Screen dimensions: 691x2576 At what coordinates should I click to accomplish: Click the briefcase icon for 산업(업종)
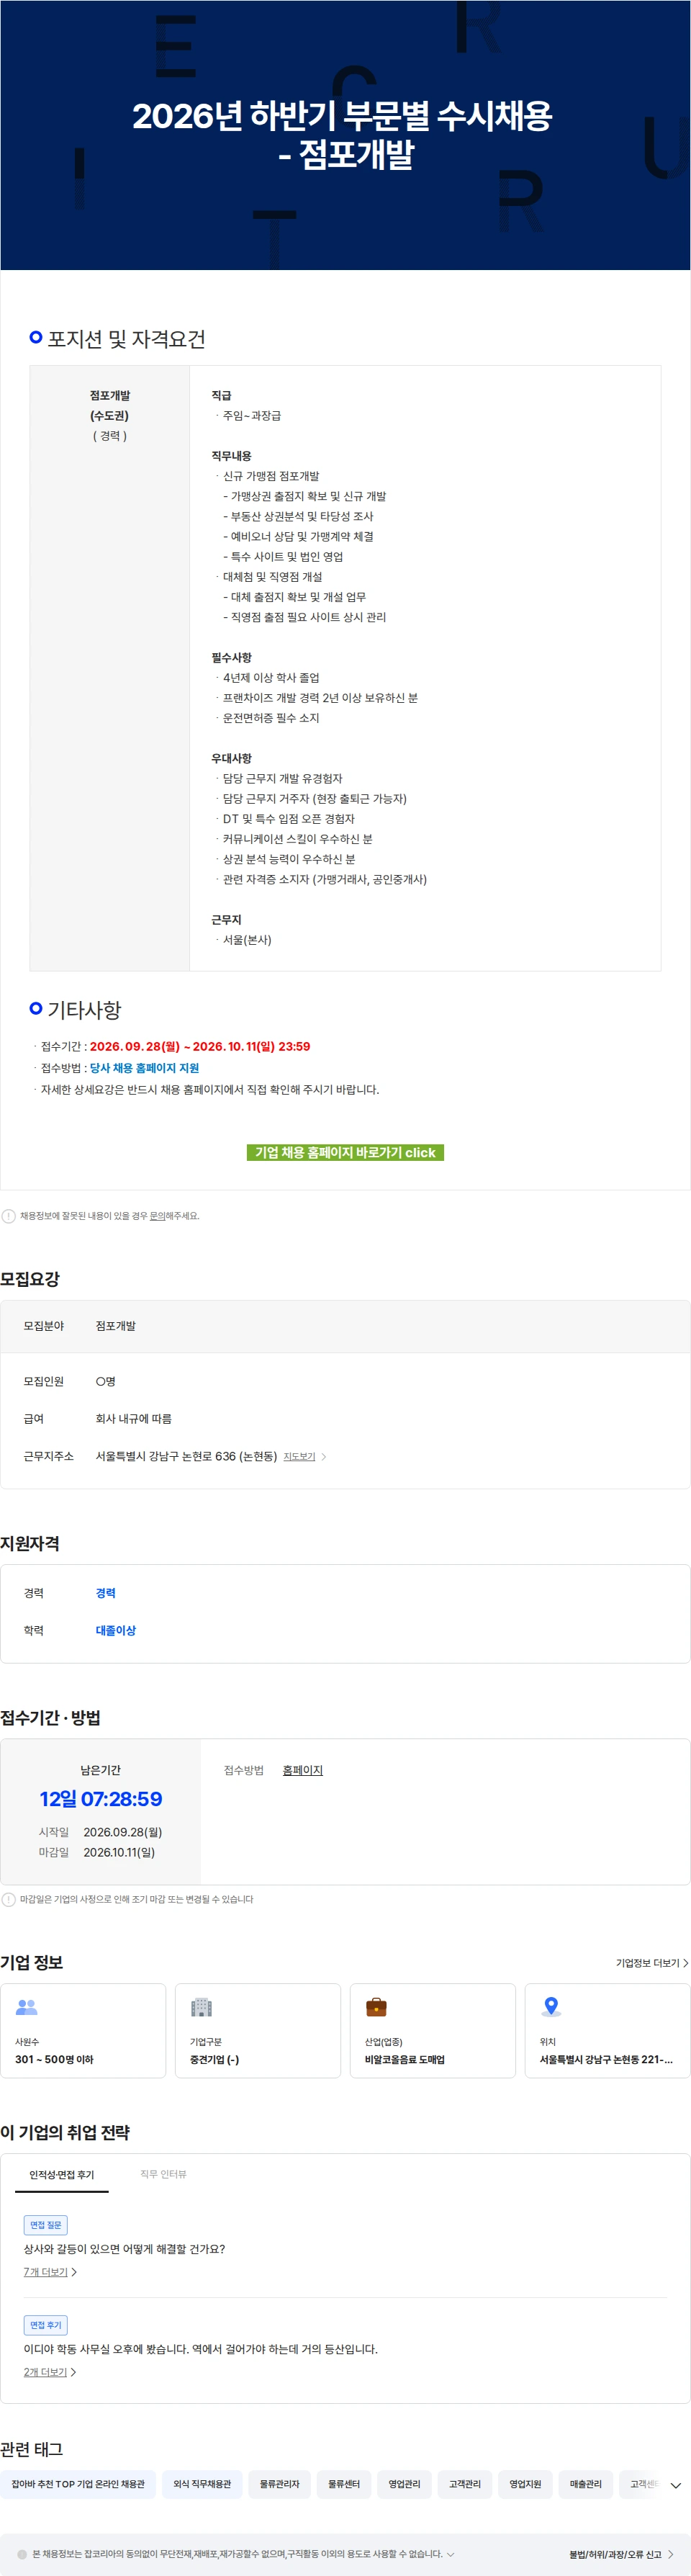pyautogui.click(x=376, y=2006)
